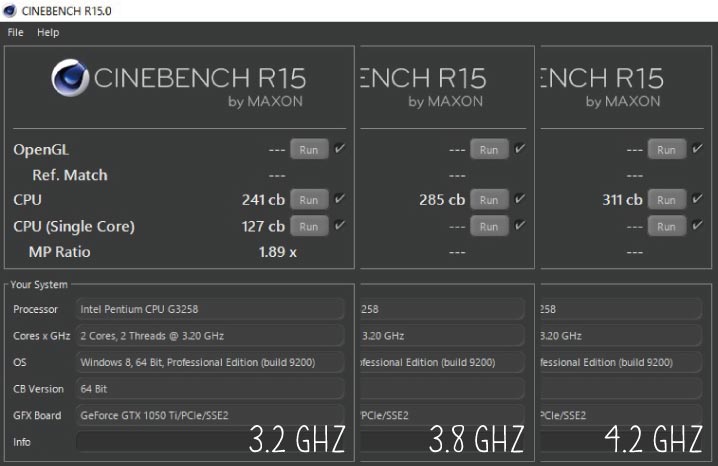The width and height of the screenshot is (718, 466).
Task: Toggle the checkbox on the 241 cb CPU row
Action: point(339,198)
